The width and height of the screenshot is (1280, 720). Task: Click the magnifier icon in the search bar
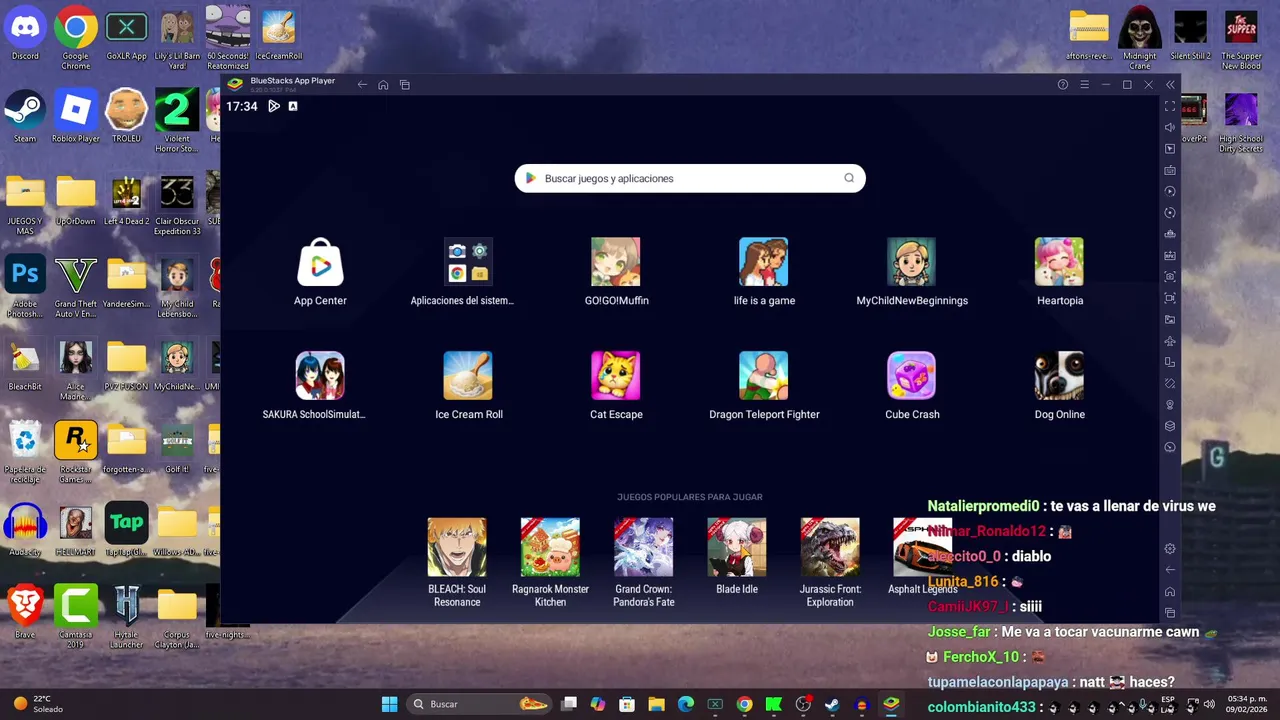(849, 178)
